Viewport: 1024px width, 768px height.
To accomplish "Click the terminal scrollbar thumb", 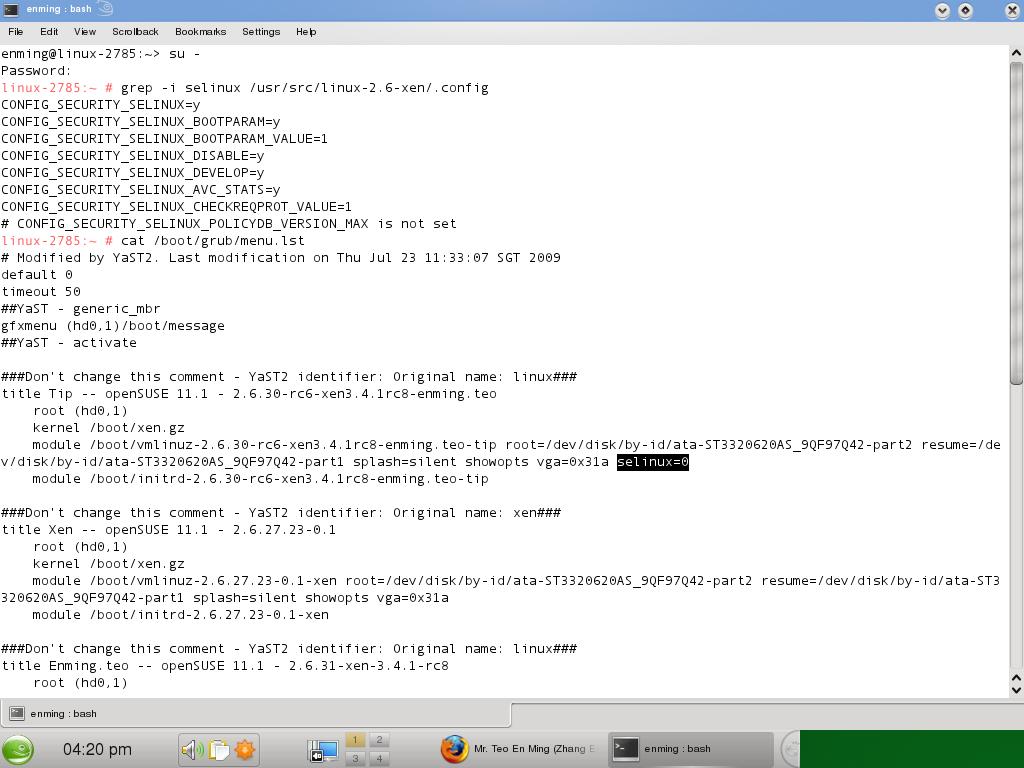I will point(1016,223).
